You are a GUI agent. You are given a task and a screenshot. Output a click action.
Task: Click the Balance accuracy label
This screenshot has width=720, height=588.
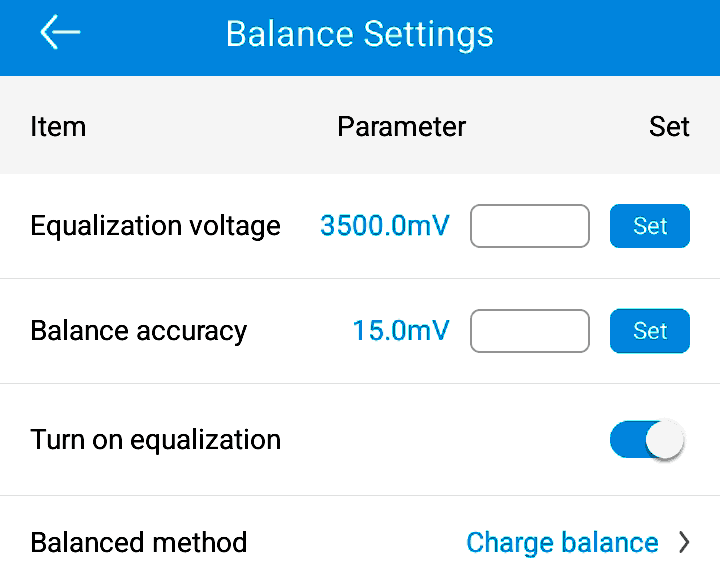pos(139,331)
